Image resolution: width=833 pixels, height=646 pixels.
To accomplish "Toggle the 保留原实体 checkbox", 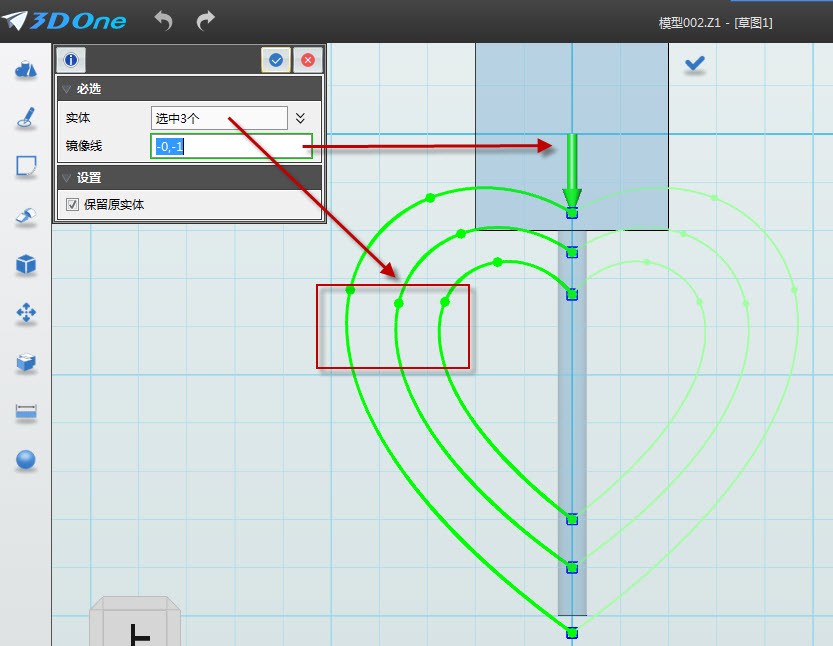I will [x=72, y=204].
